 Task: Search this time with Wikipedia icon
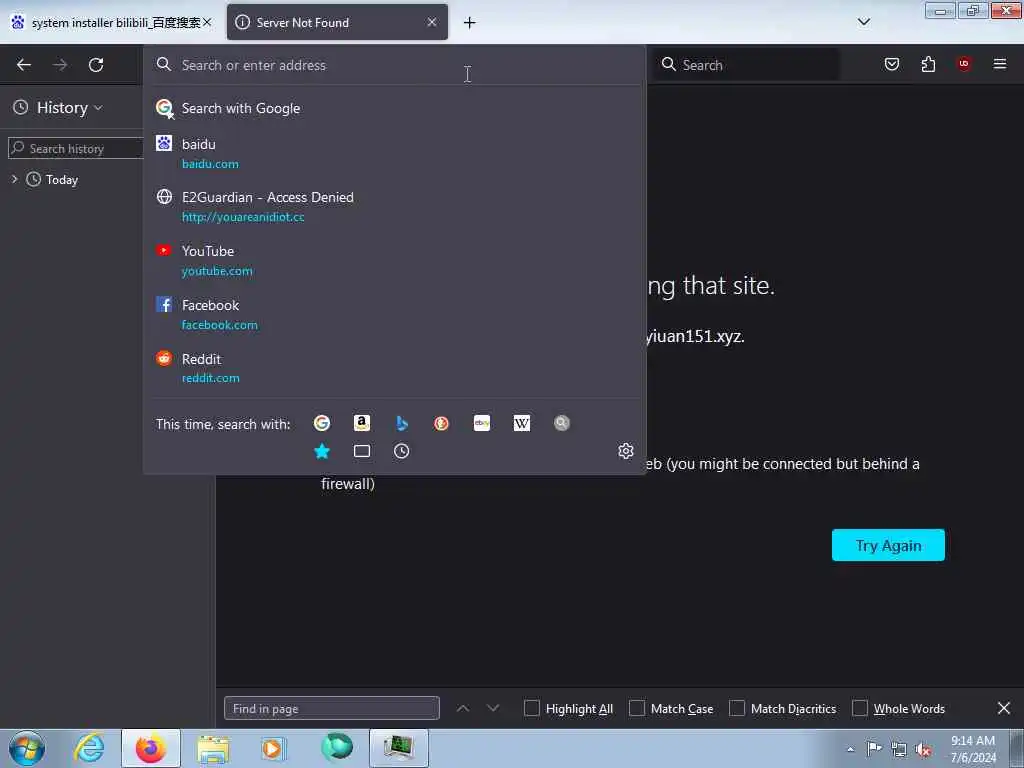[522, 423]
